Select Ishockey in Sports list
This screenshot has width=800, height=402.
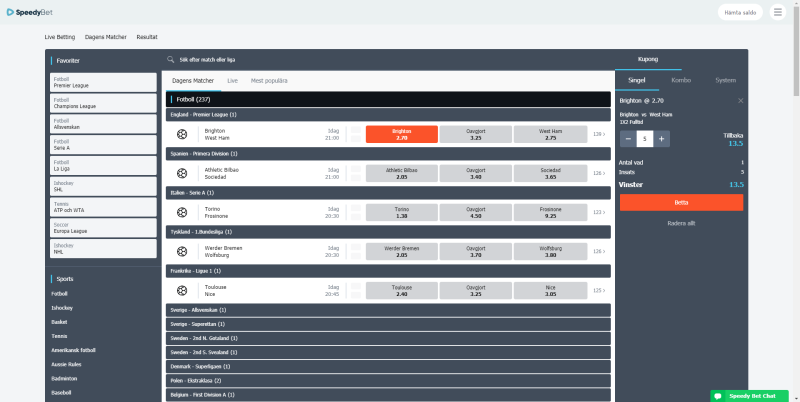[x=62, y=308]
